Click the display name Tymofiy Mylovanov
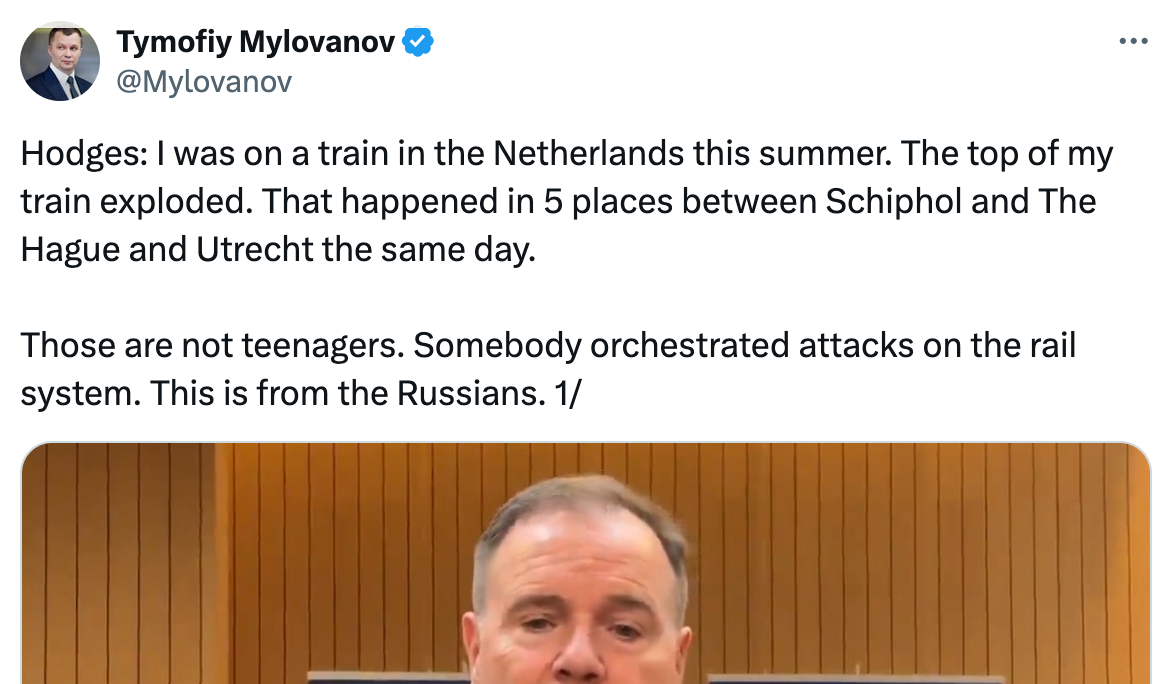The image size is (1168, 684). pos(255,42)
